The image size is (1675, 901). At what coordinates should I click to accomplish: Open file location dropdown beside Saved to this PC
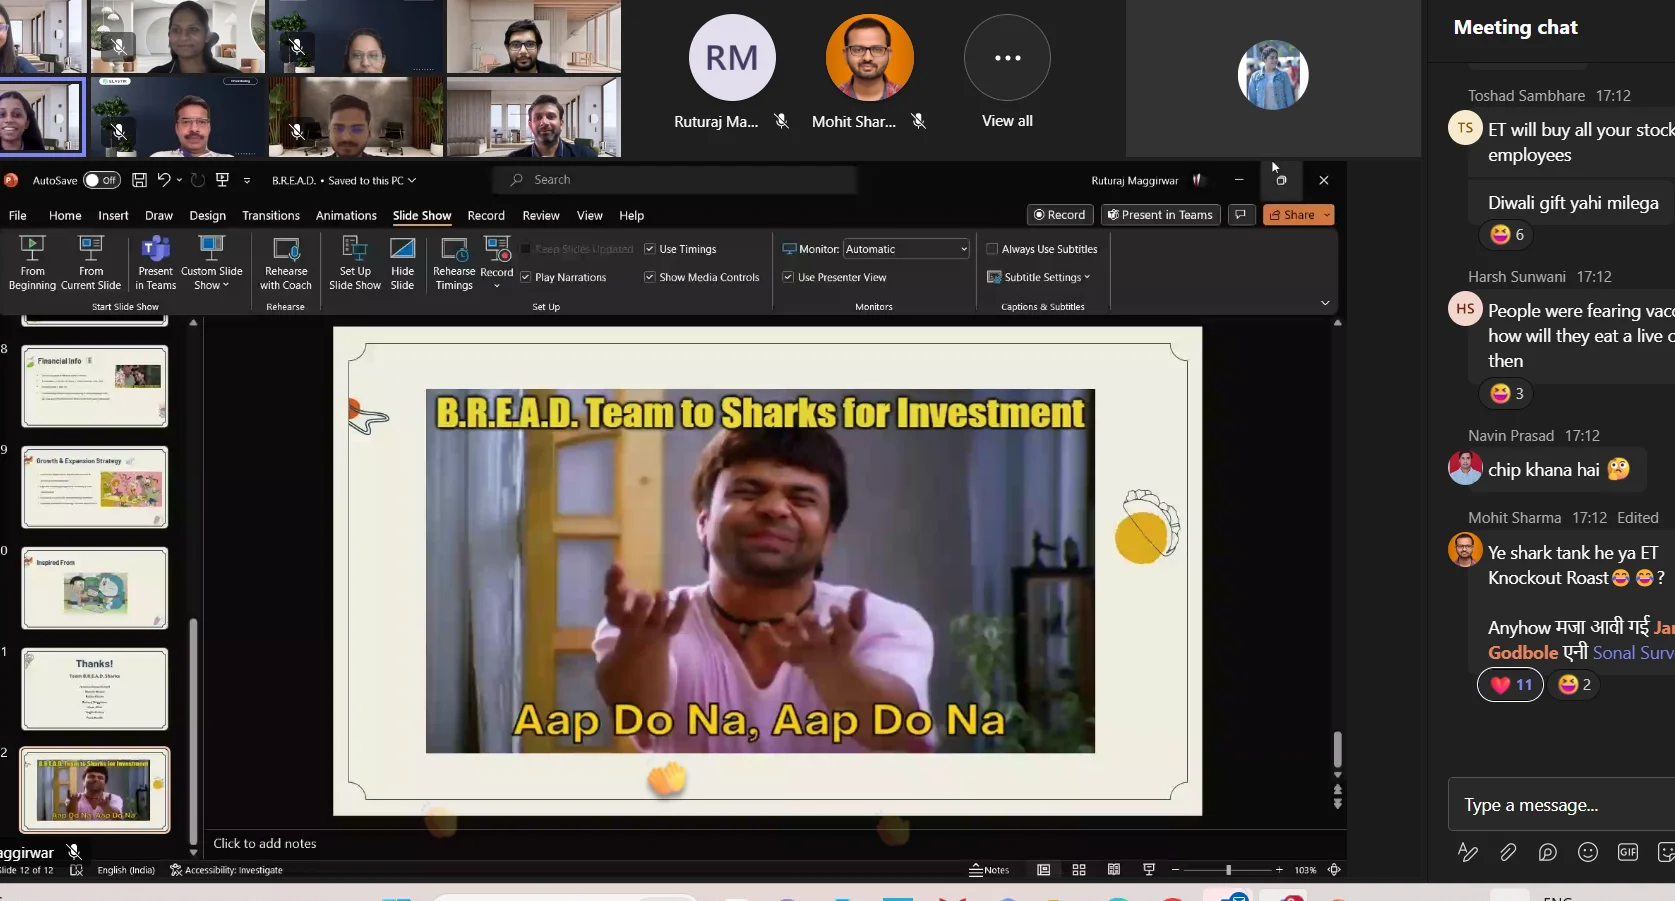click(x=412, y=181)
